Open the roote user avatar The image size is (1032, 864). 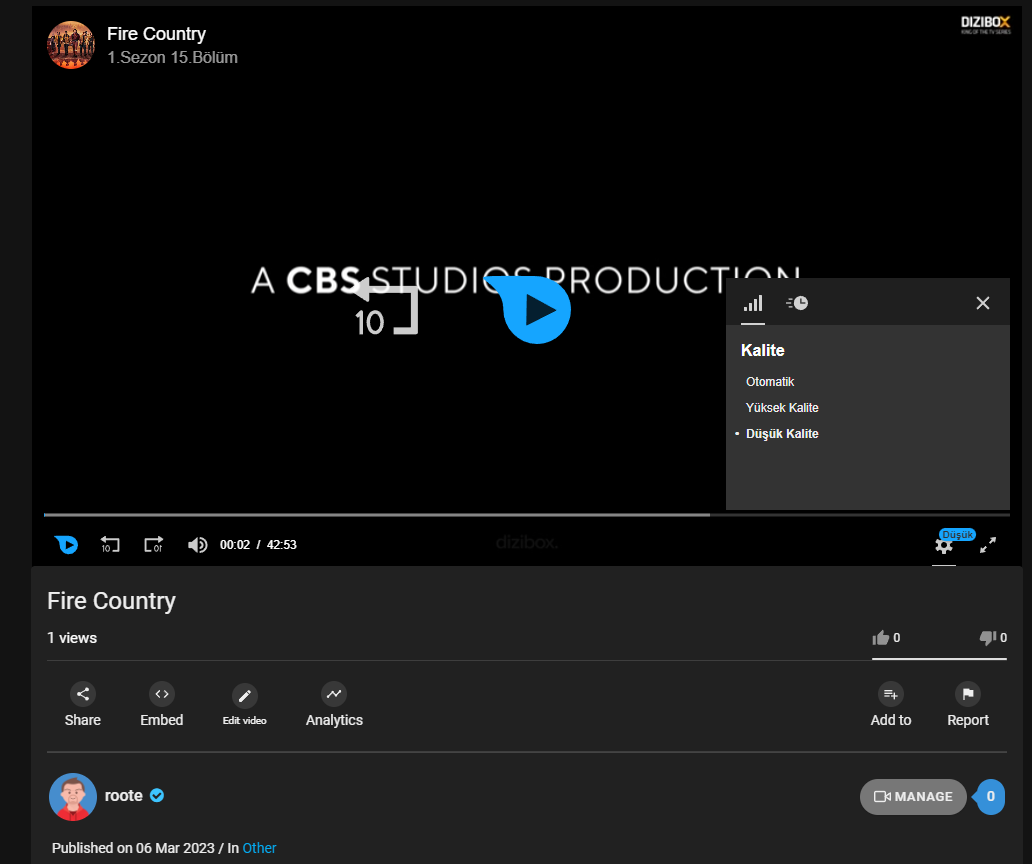coord(73,797)
